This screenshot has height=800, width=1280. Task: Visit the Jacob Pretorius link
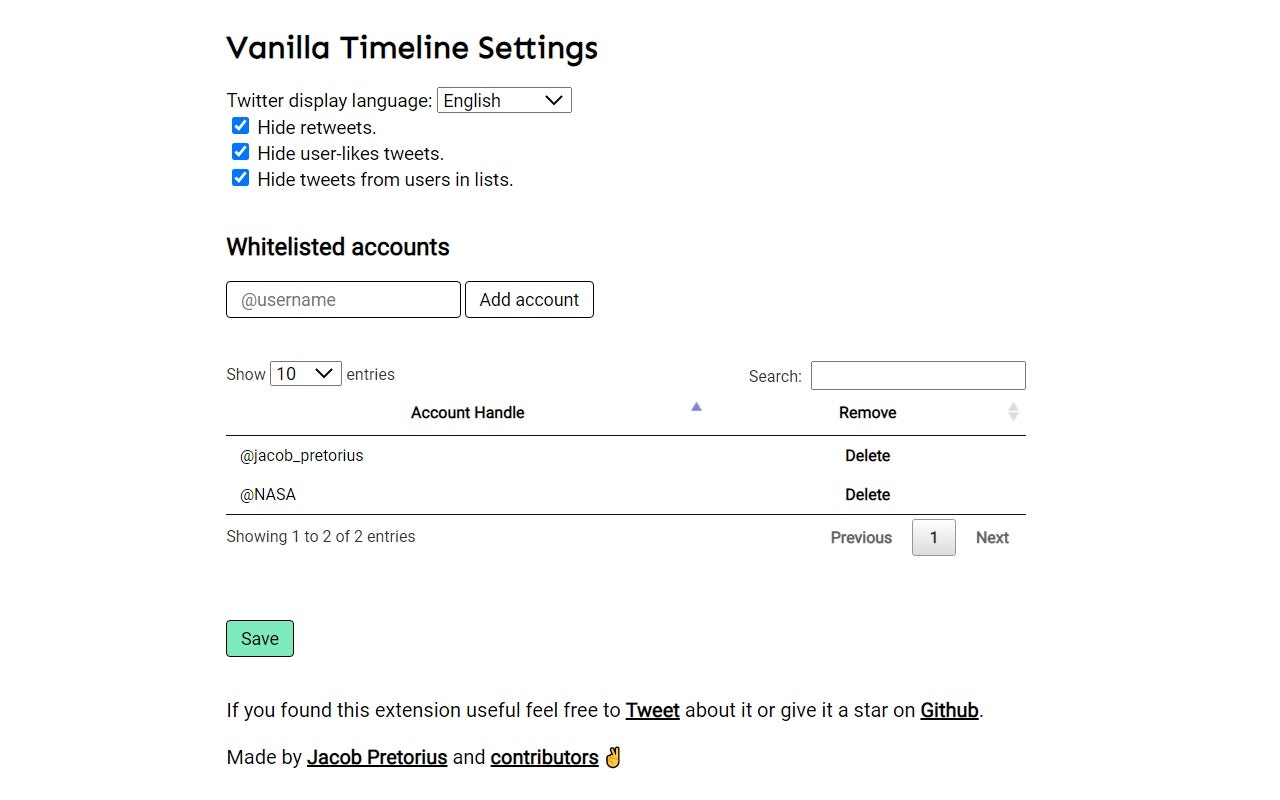pos(377,757)
